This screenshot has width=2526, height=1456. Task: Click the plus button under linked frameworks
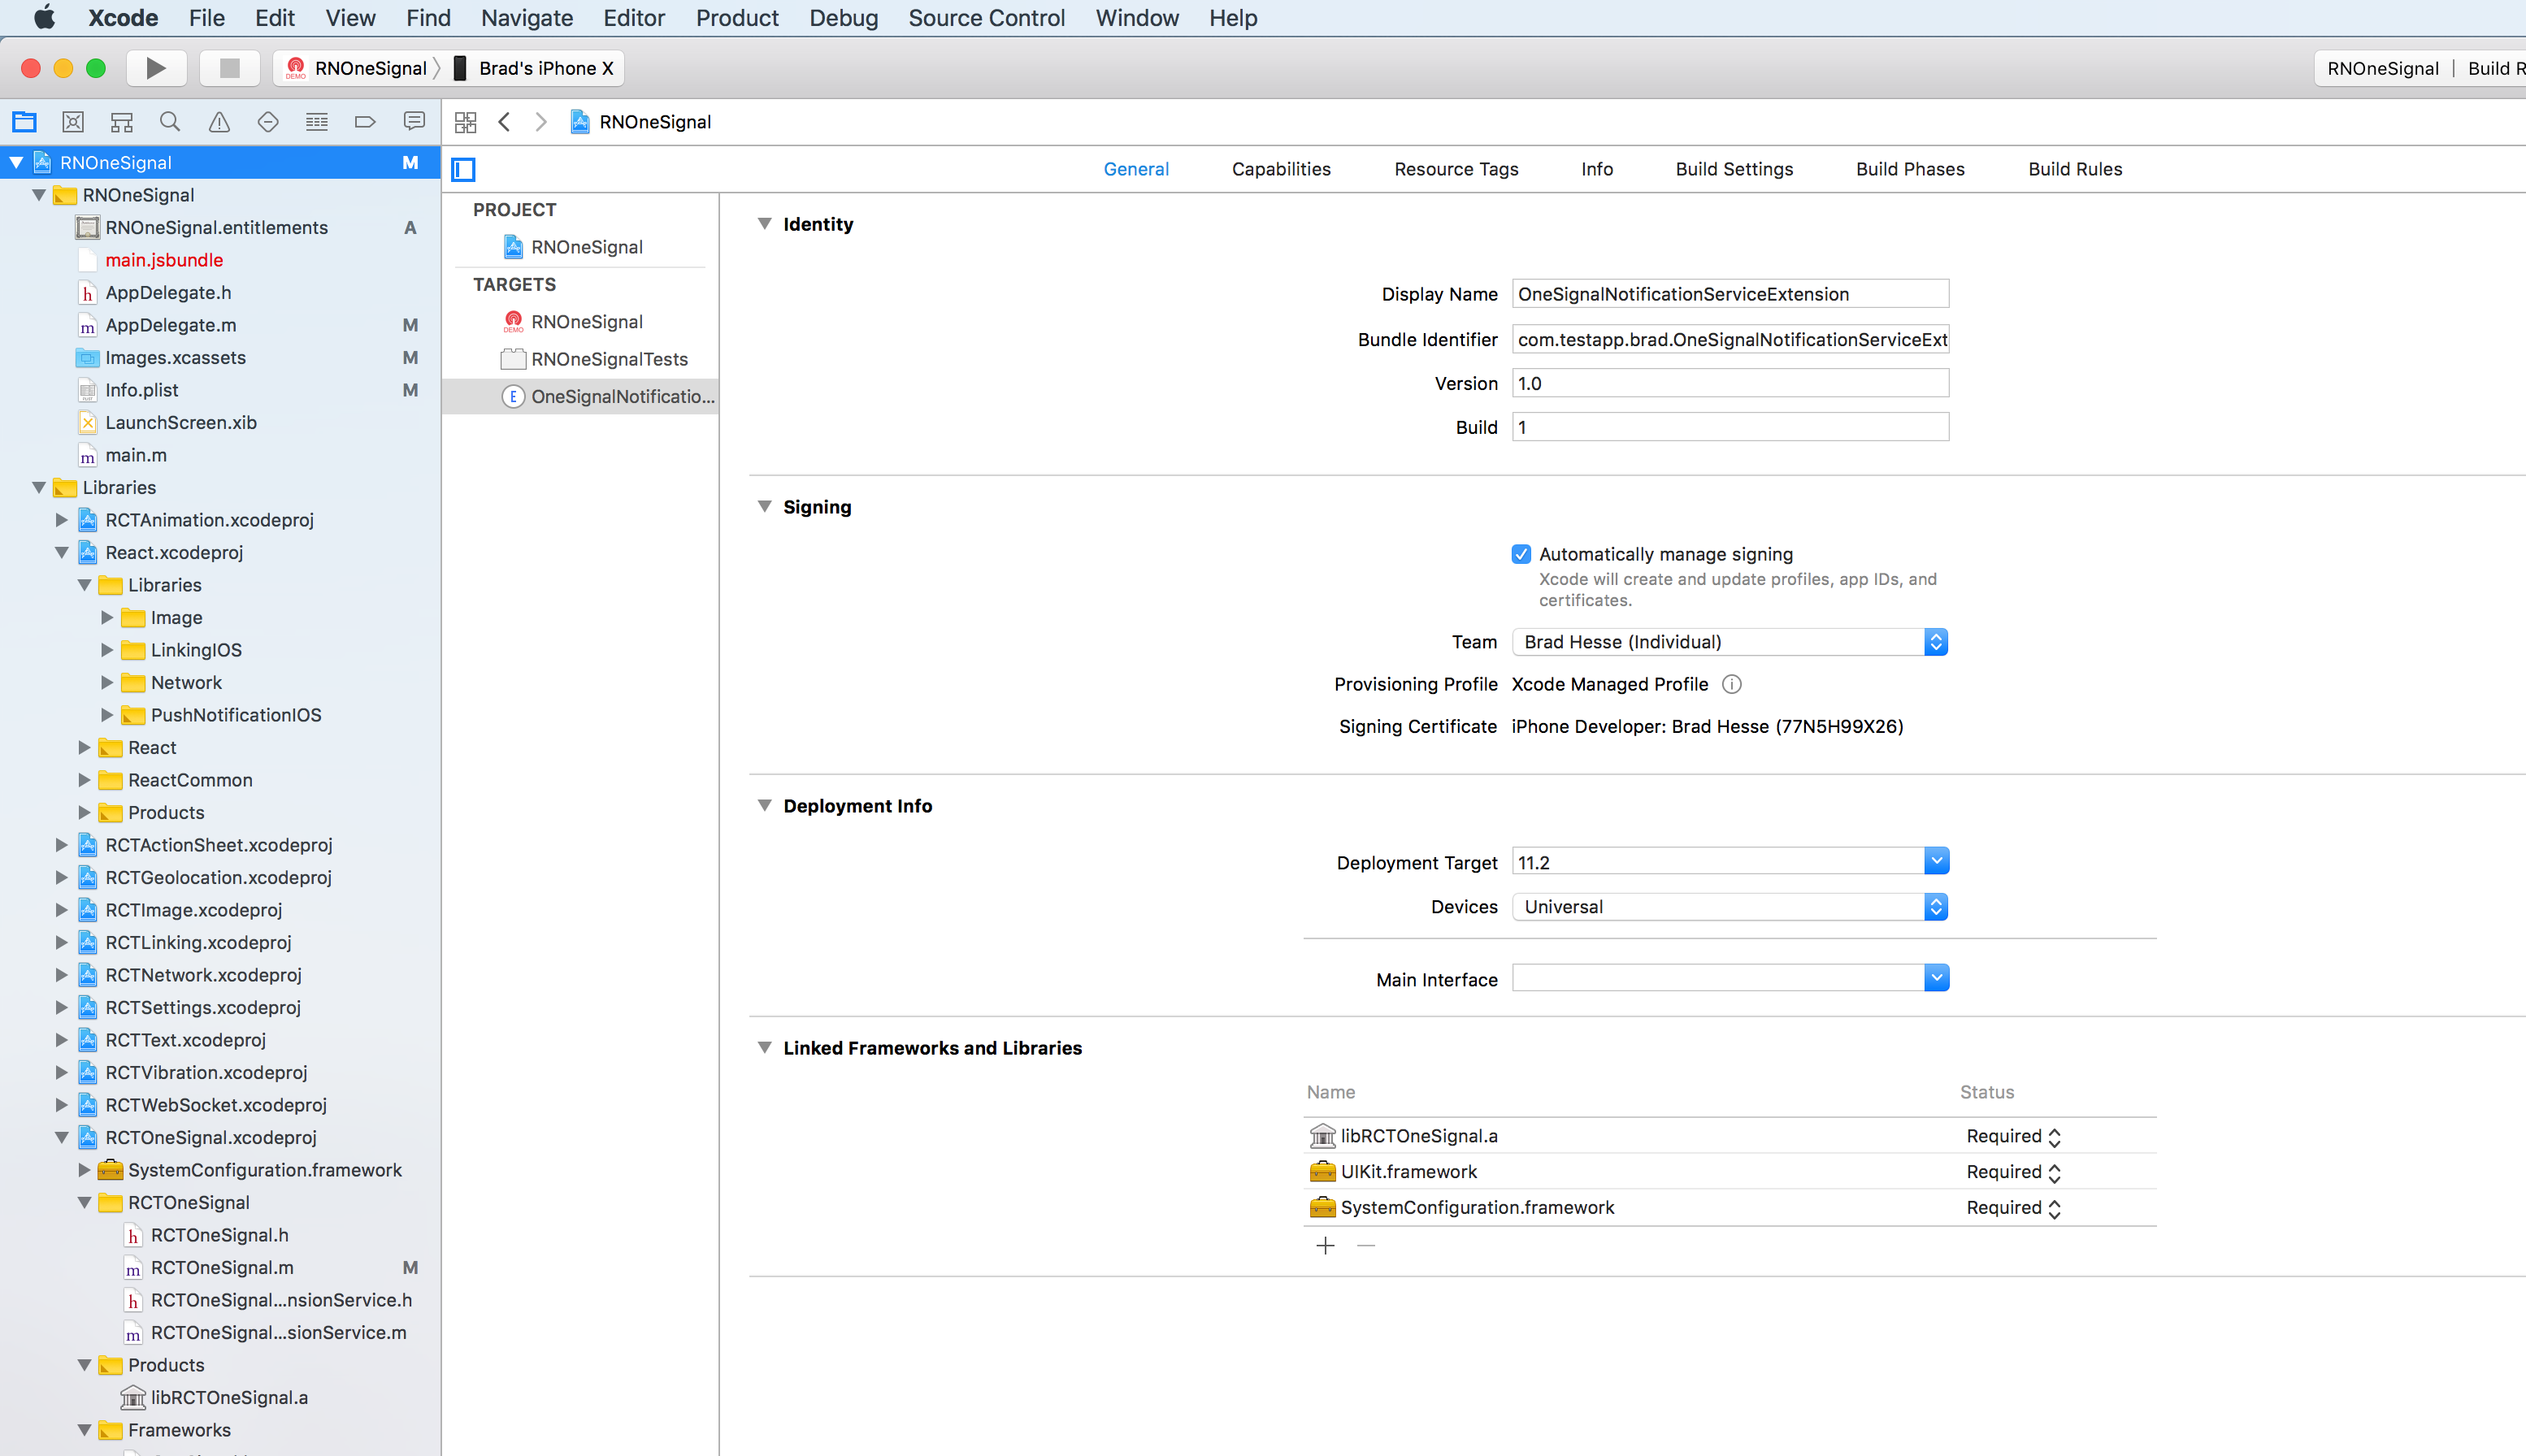[1325, 1245]
